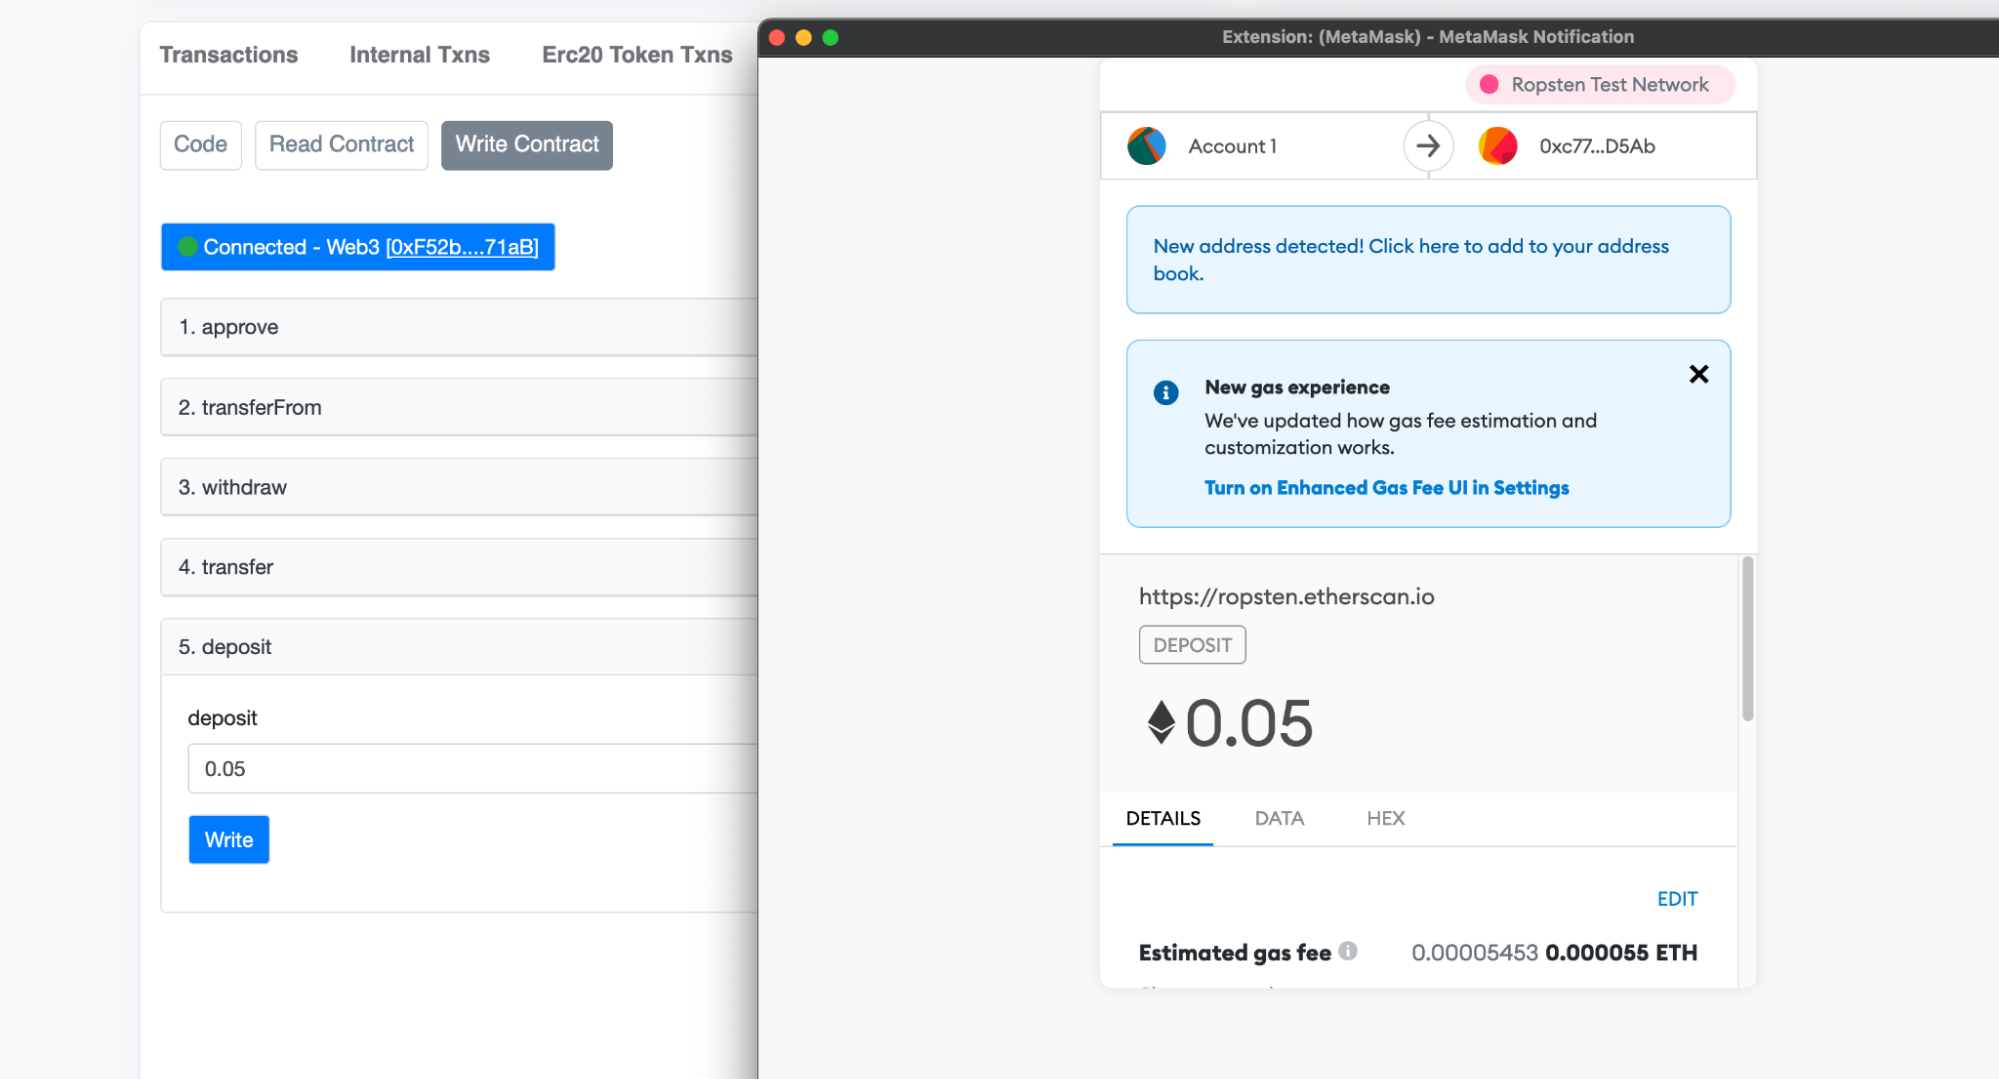Click the deposit amount input field
1999x1079 pixels.
(470, 769)
